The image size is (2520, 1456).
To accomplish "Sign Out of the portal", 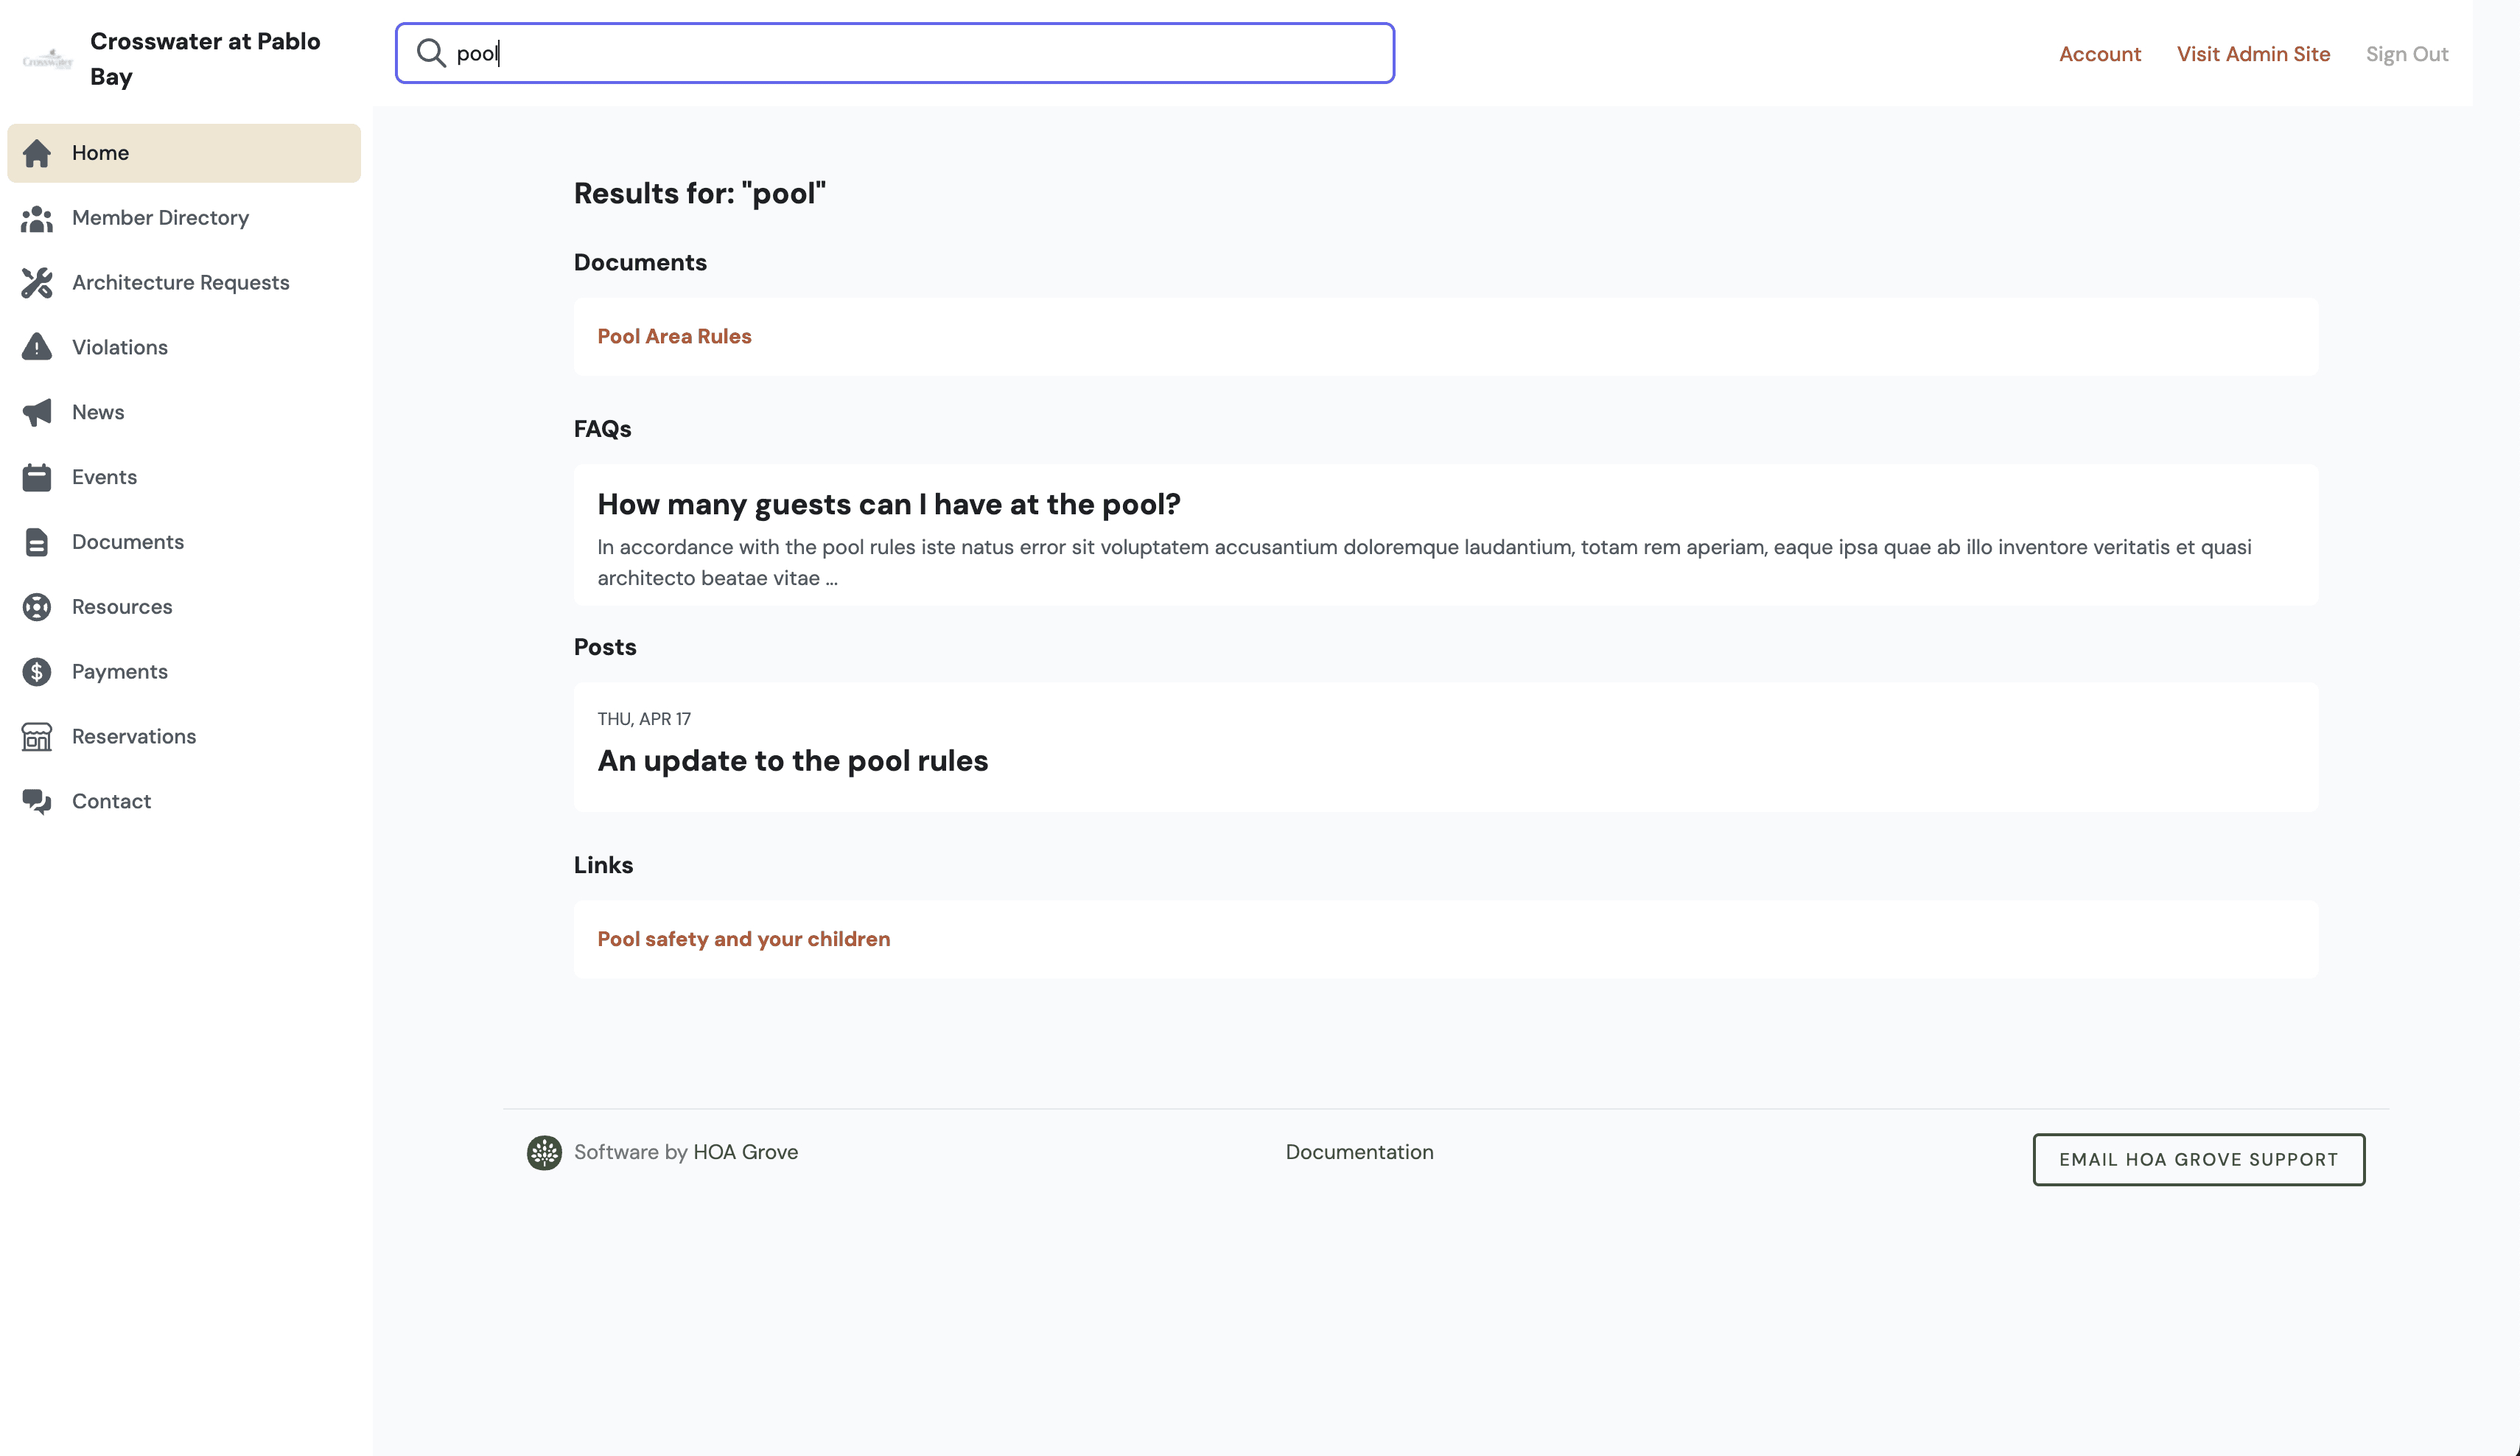I will 2406,54.
